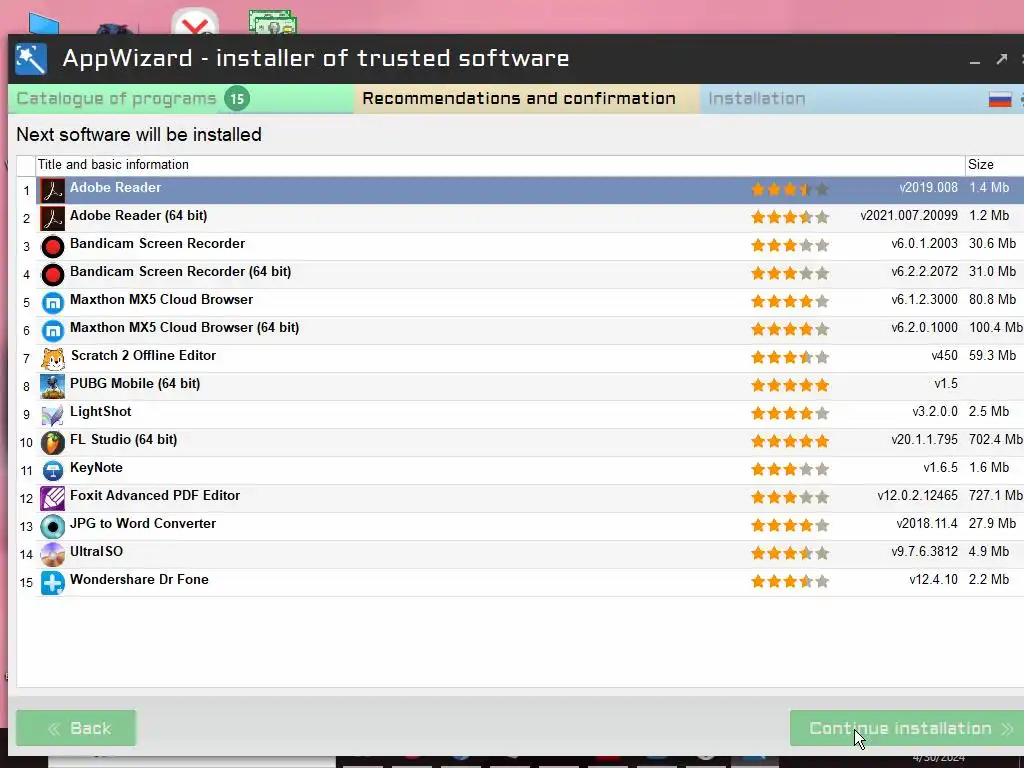Click the star rating of LightShot
Image resolution: width=1024 pixels, height=768 pixels.
790,413
